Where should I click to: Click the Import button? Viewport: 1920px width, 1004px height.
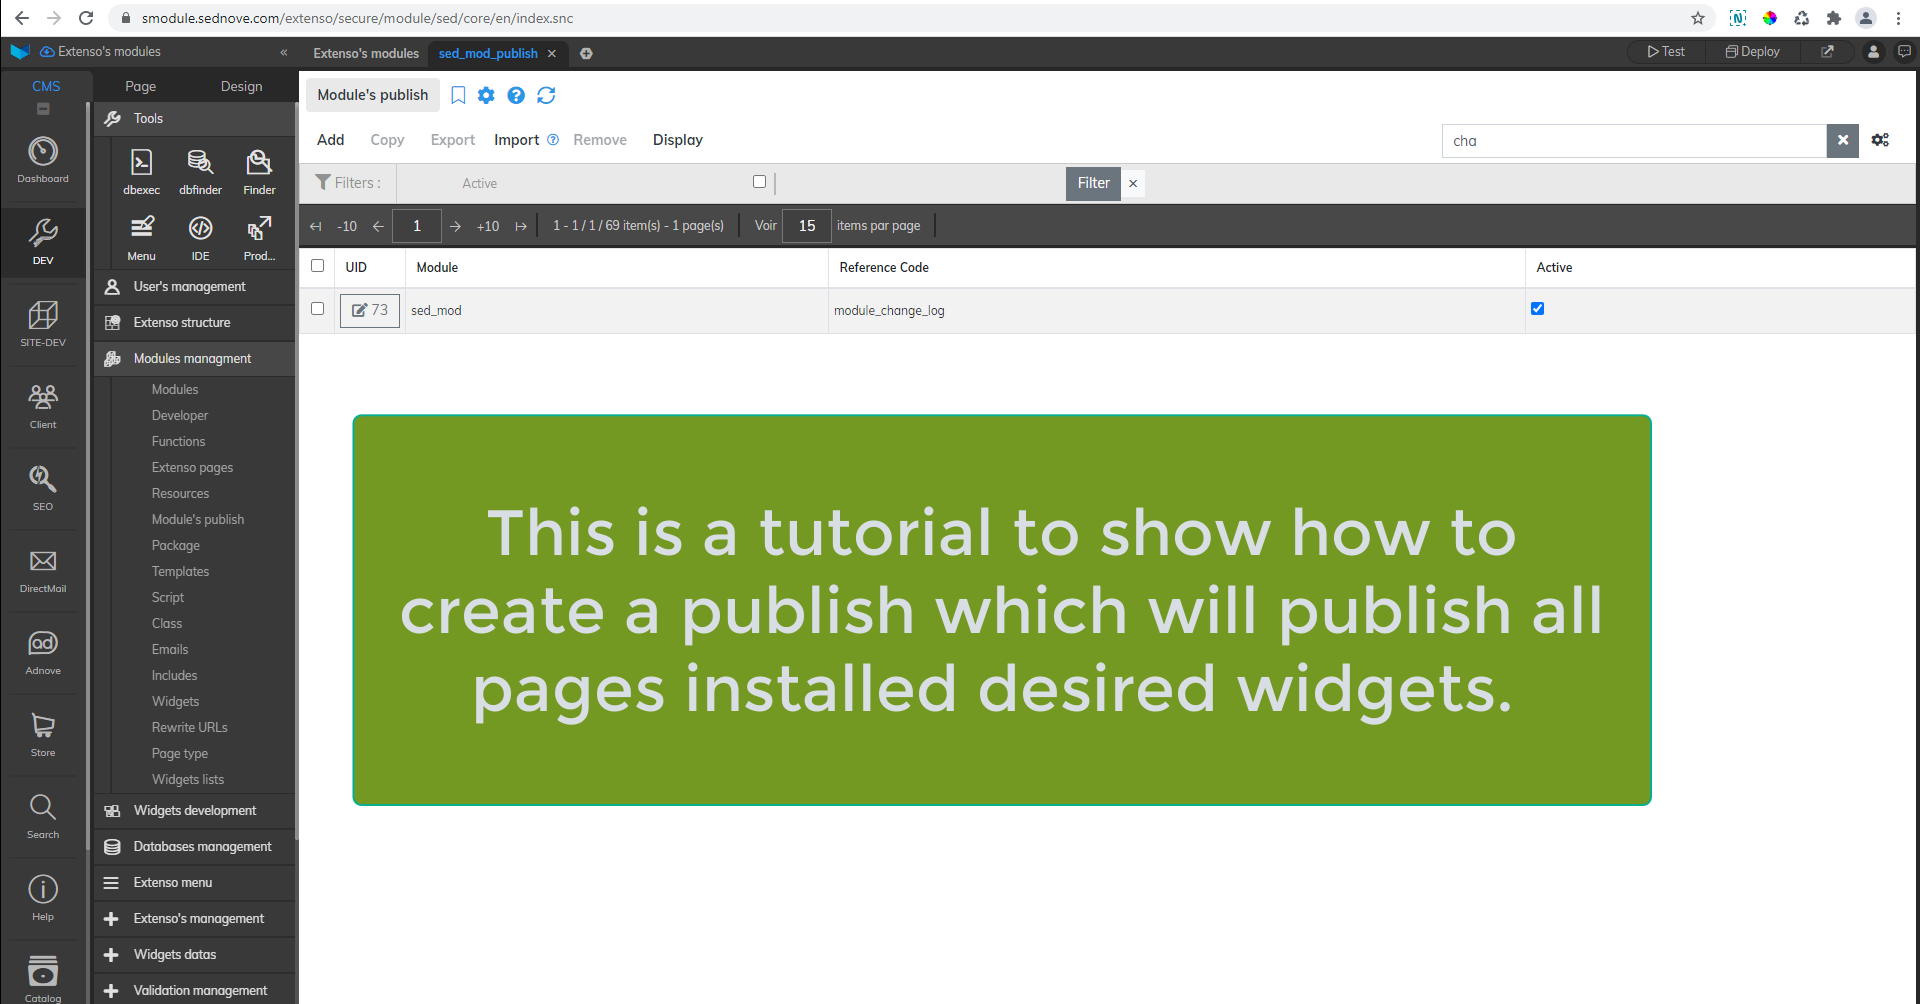[x=516, y=140]
